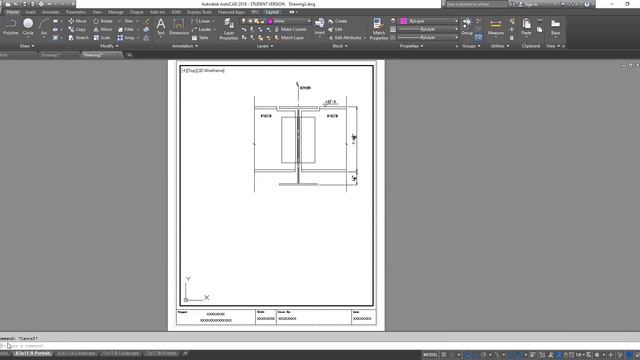The image size is (640, 360).
Task: Open the lineweight ByLayer dropdown
Action: [x=428, y=29]
